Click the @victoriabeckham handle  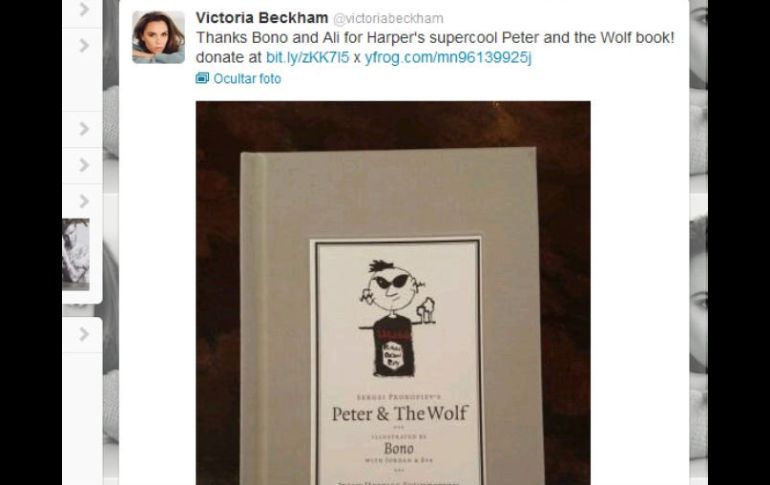coord(388,19)
